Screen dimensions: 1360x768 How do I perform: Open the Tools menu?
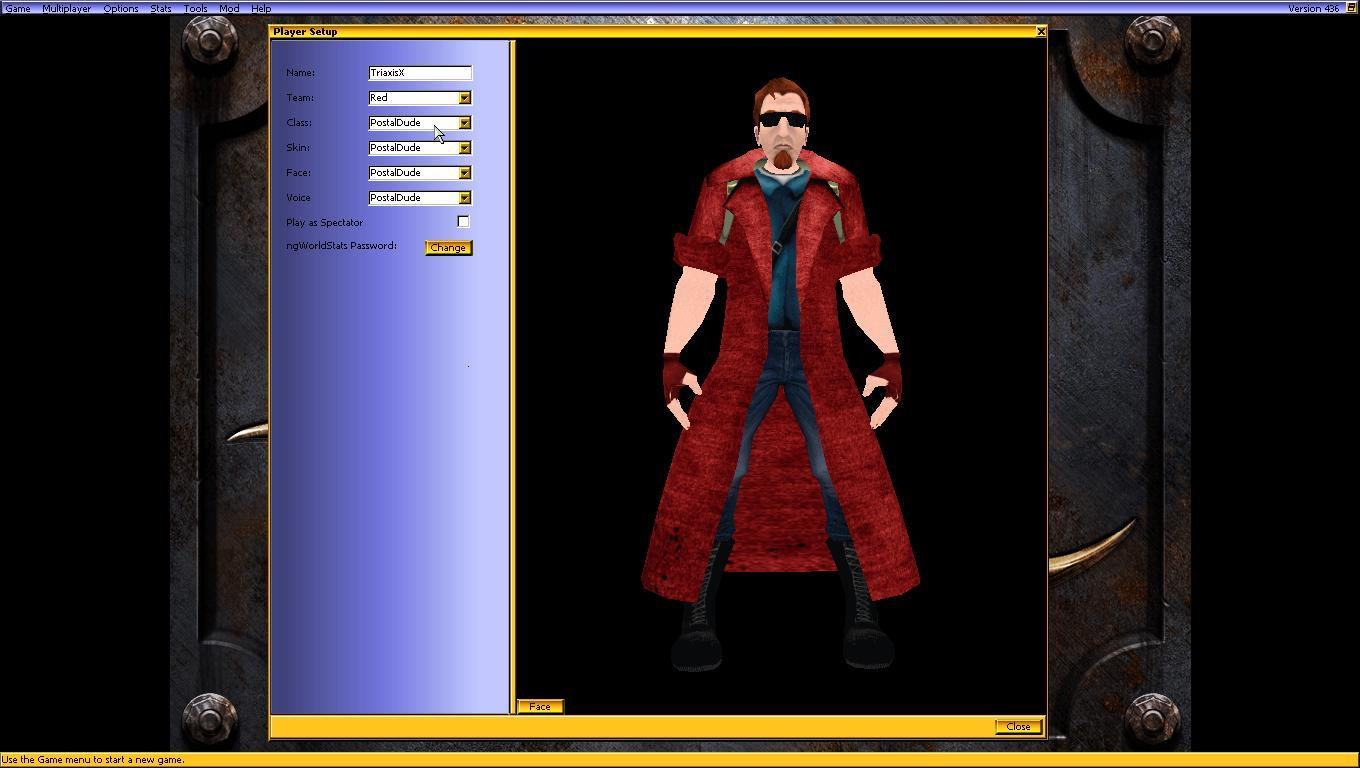click(x=195, y=8)
